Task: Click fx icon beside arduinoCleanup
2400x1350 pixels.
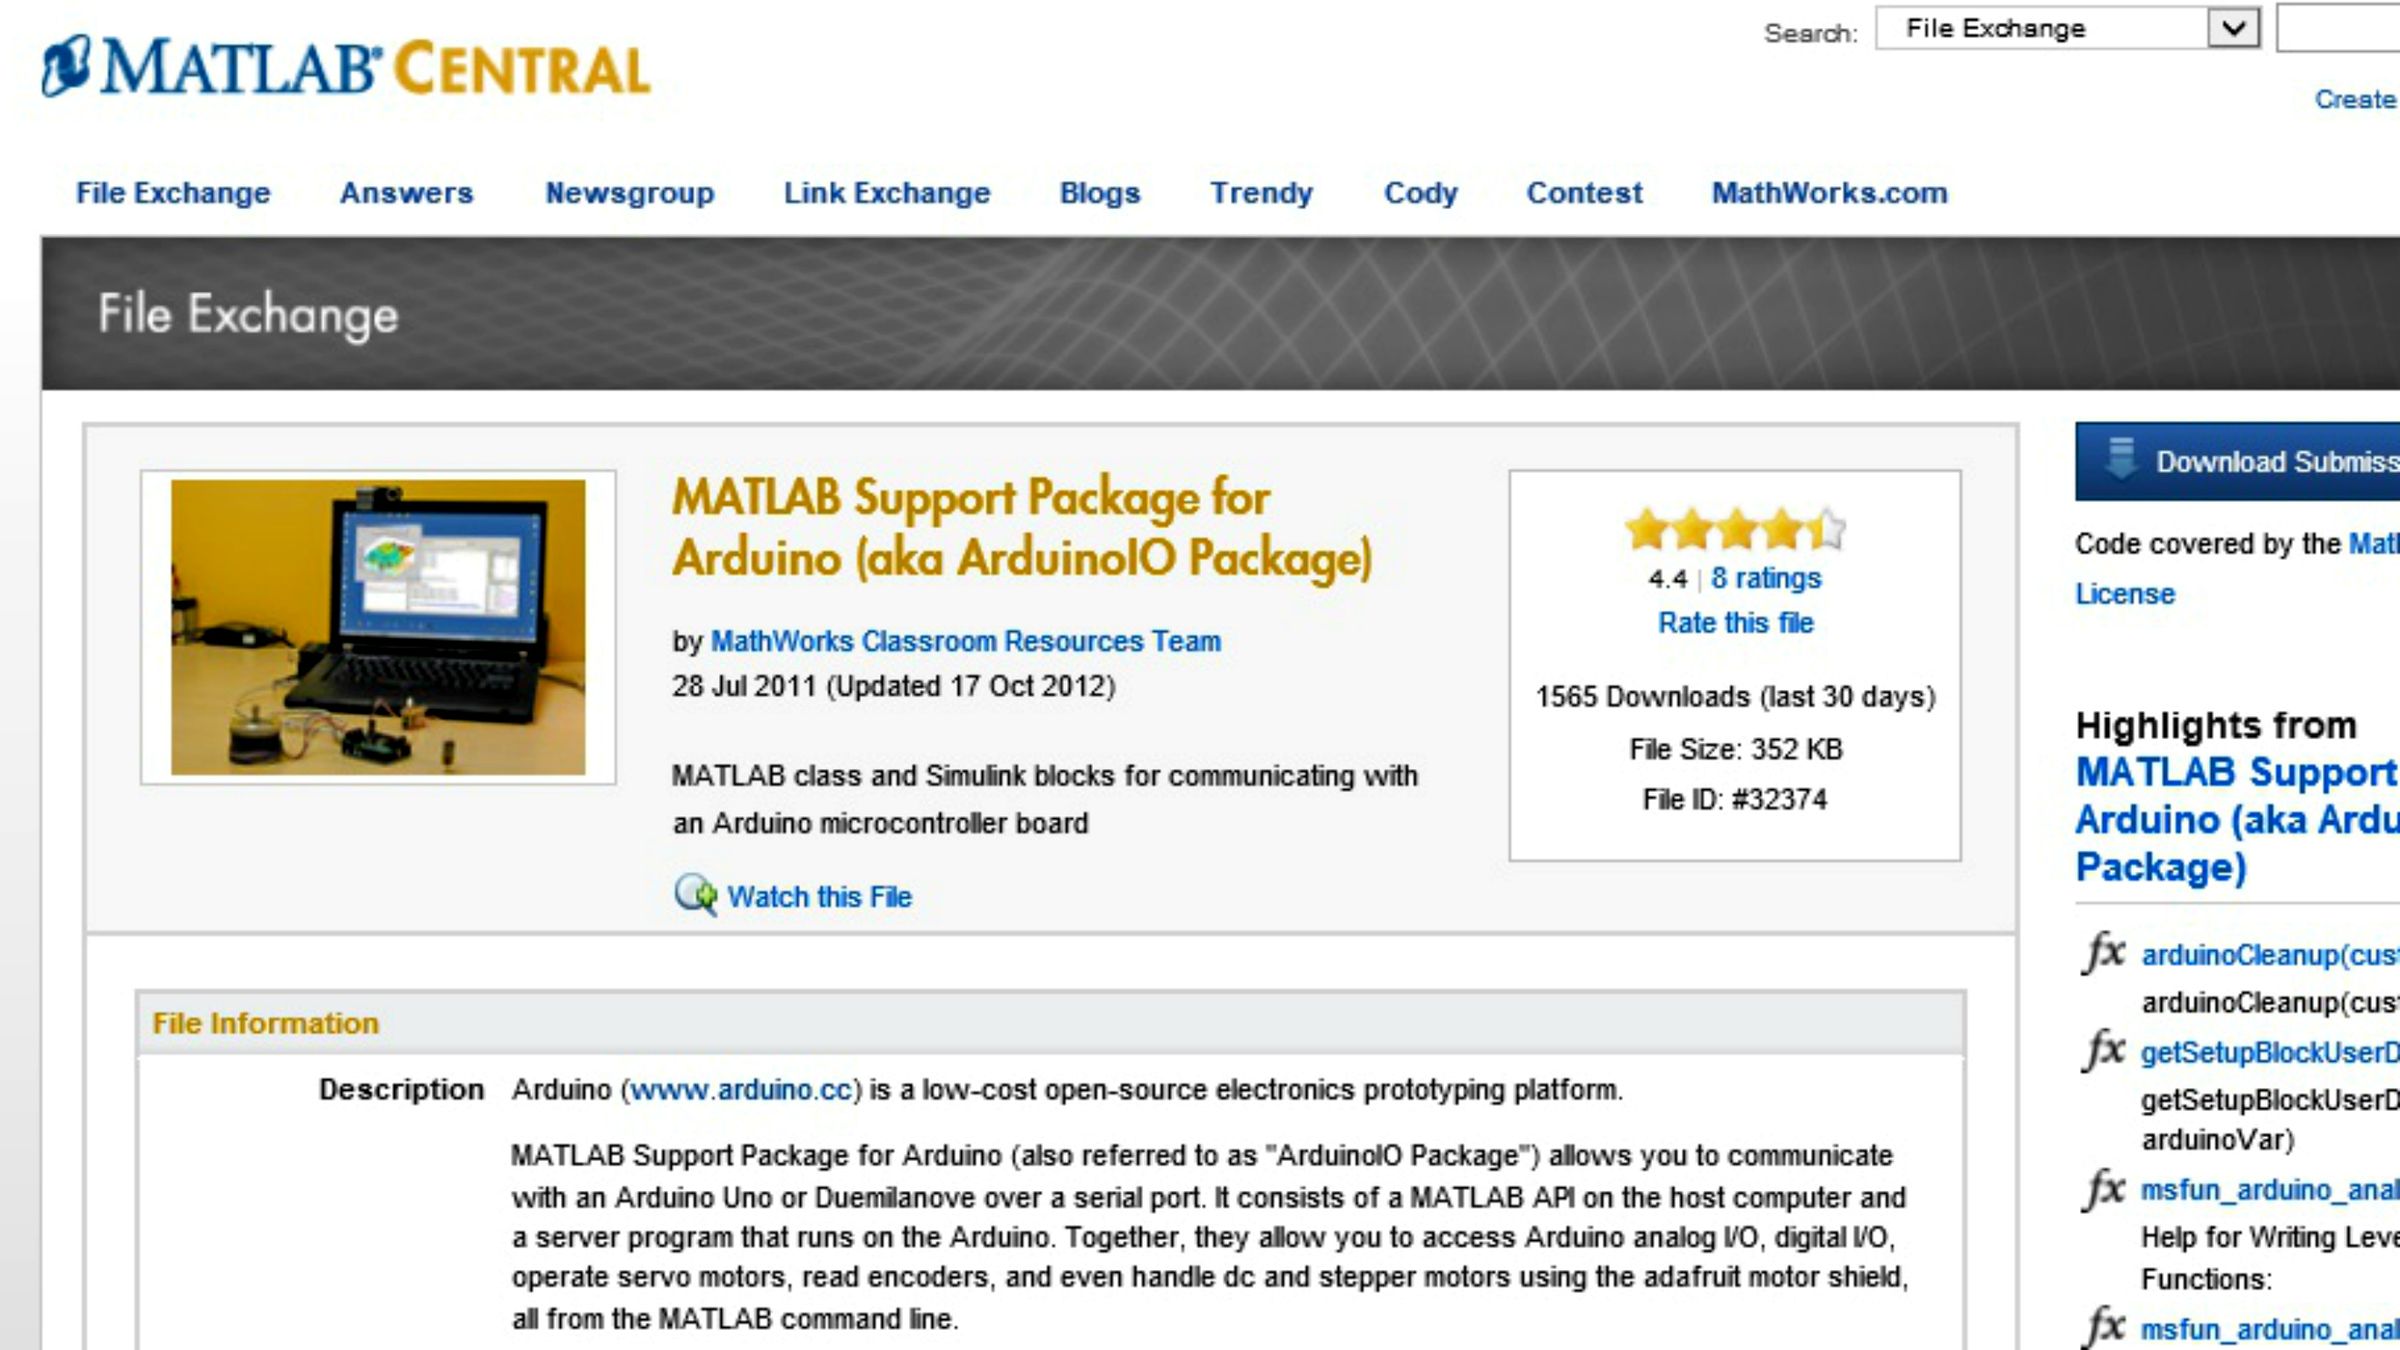Action: (2104, 953)
